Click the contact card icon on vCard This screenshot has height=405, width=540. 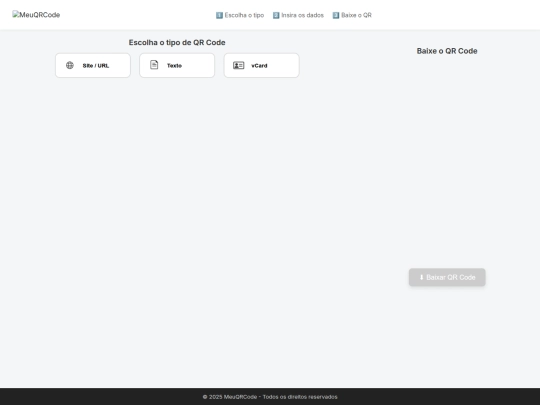click(238, 65)
